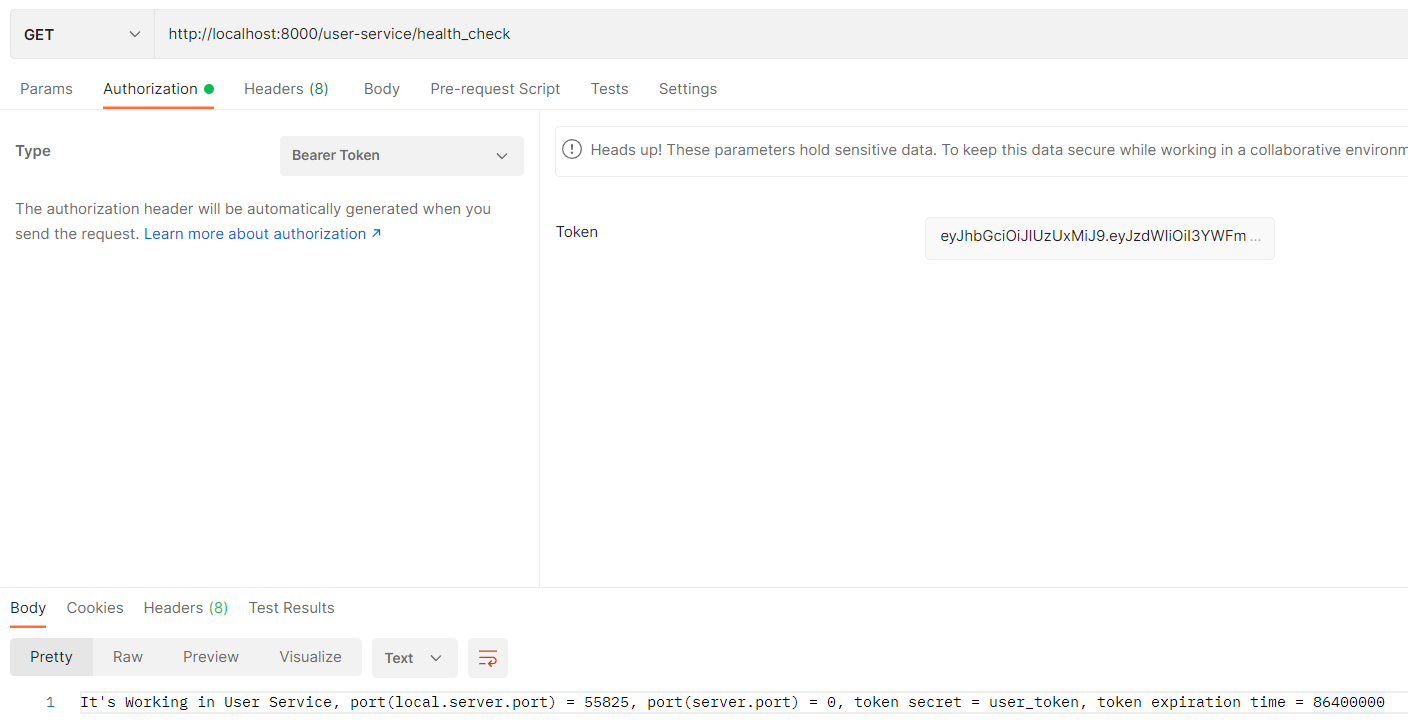
Task: Open the Settings tab
Action: coord(688,89)
